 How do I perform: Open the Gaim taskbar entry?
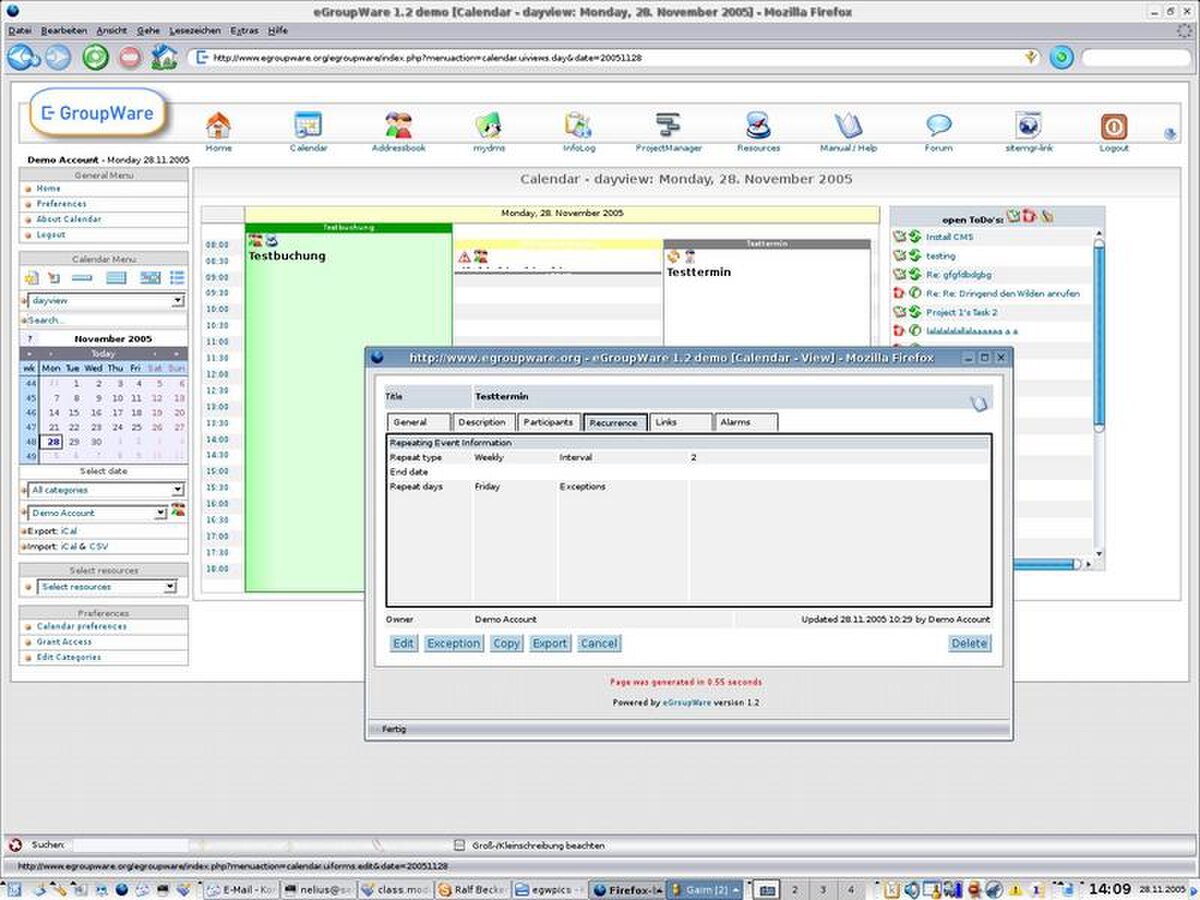[x=705, y=889]
